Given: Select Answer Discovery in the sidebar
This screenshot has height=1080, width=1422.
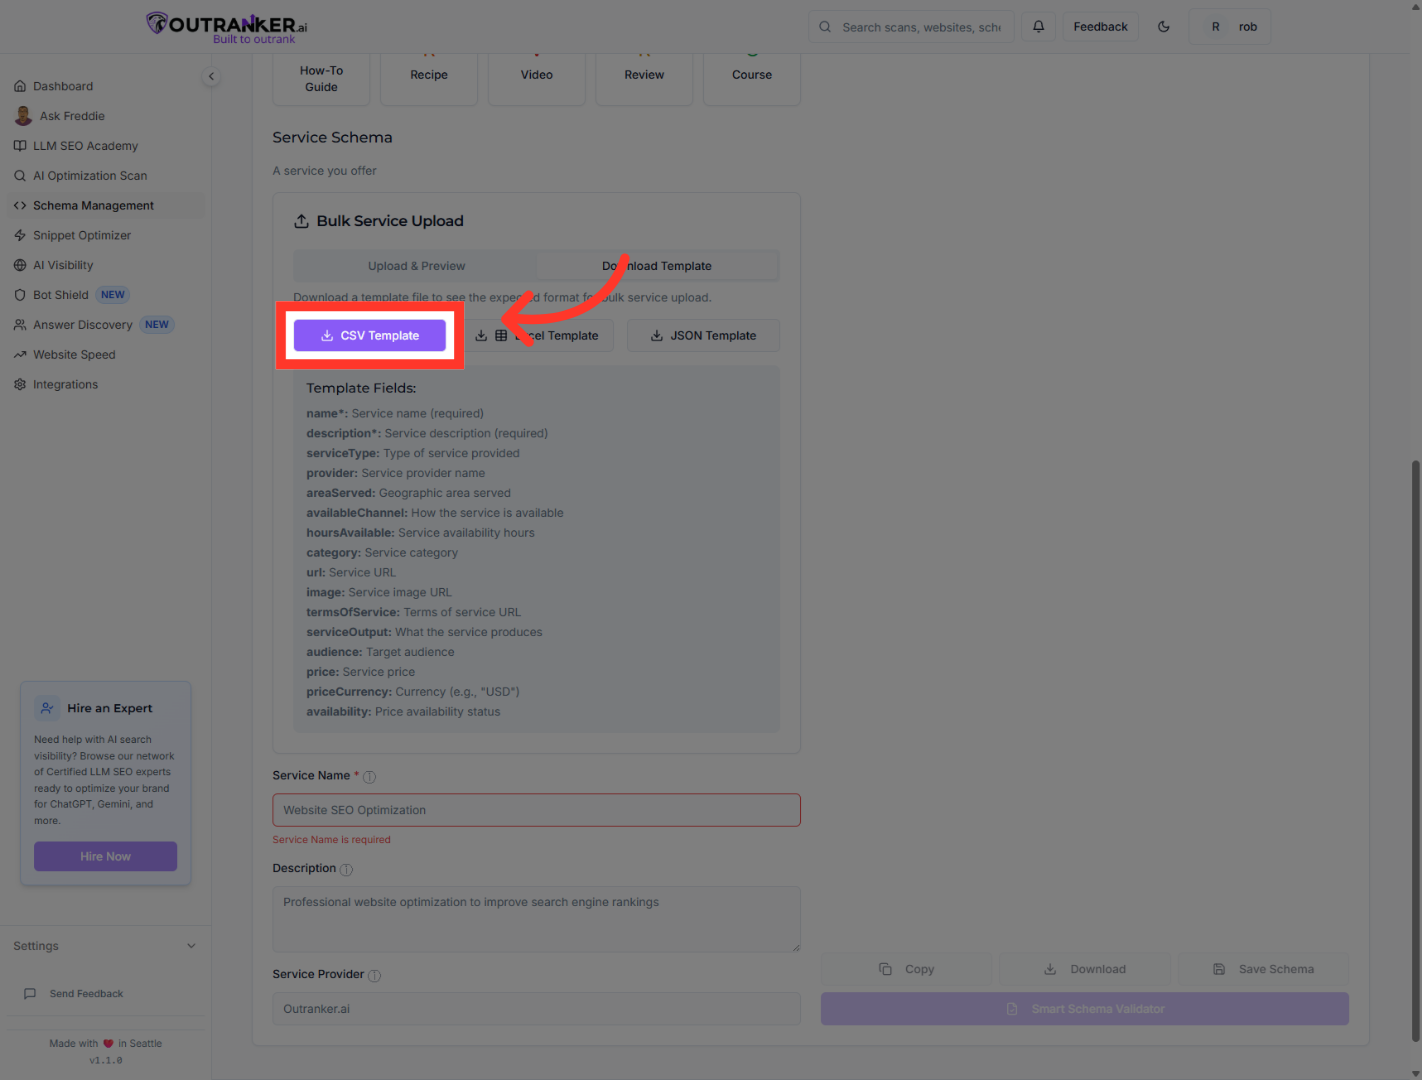Looking at the screenshot, I should click(83, 324).
